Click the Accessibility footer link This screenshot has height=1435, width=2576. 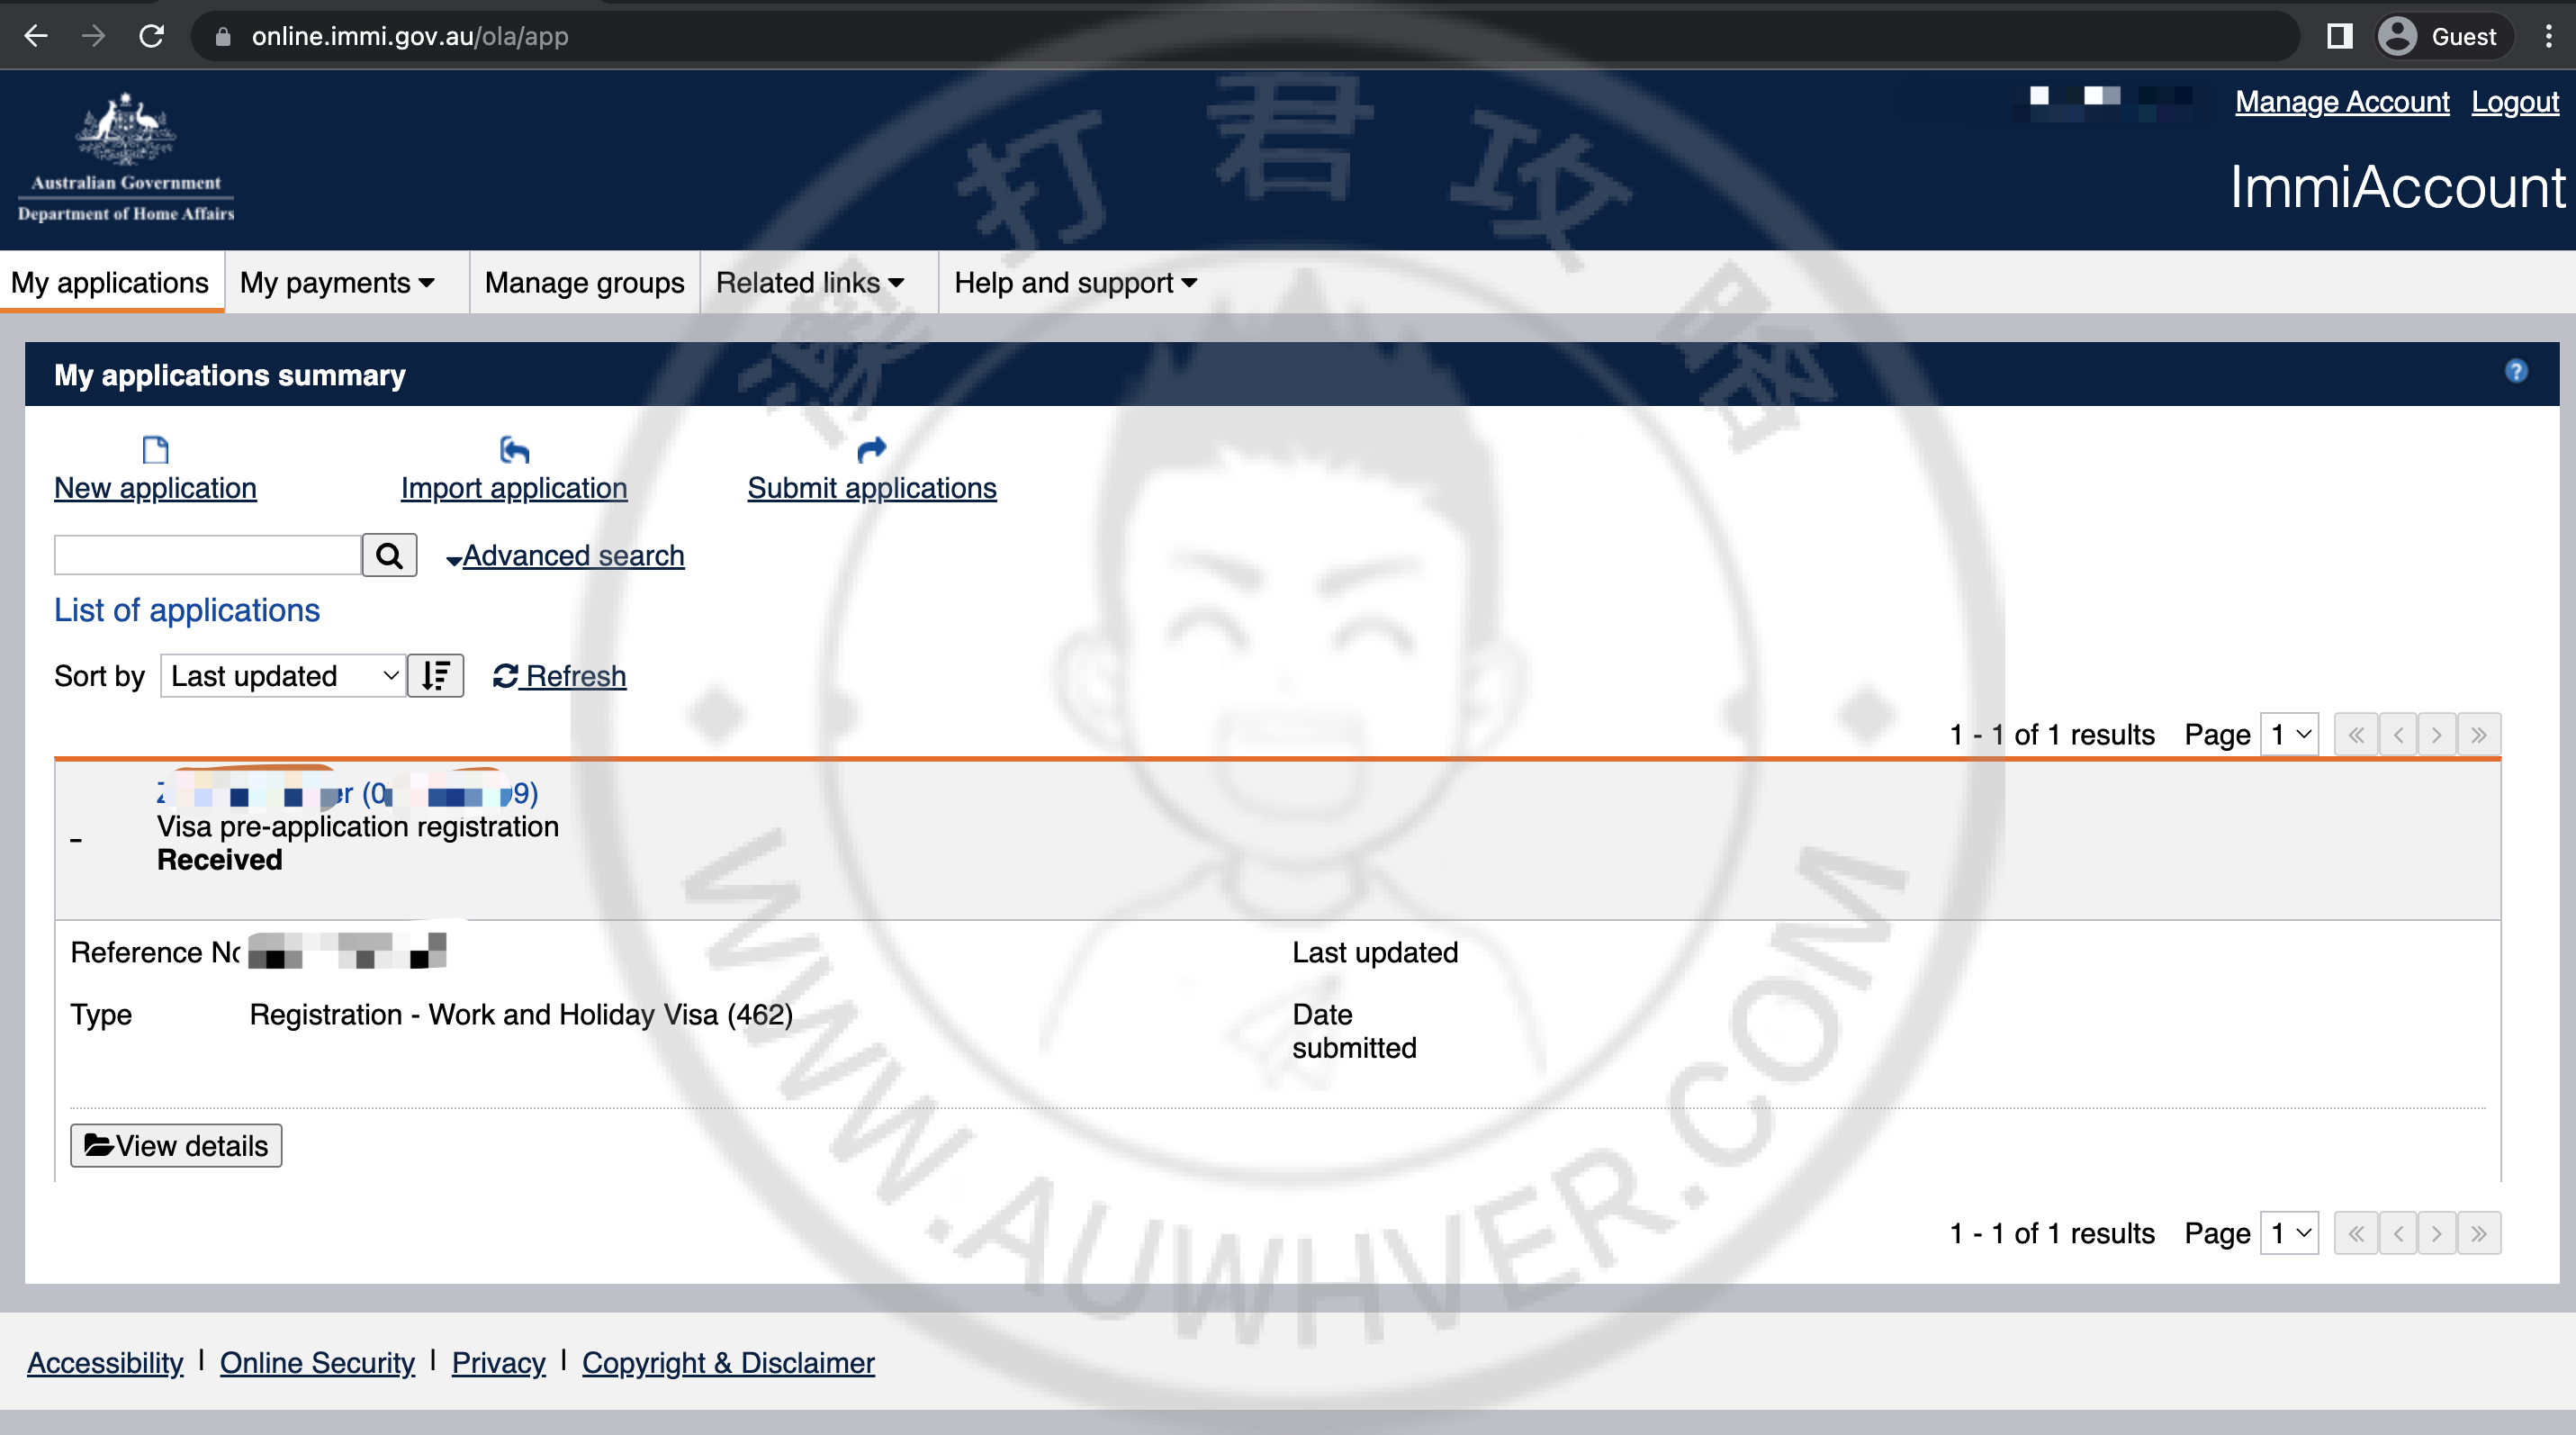105,1363
